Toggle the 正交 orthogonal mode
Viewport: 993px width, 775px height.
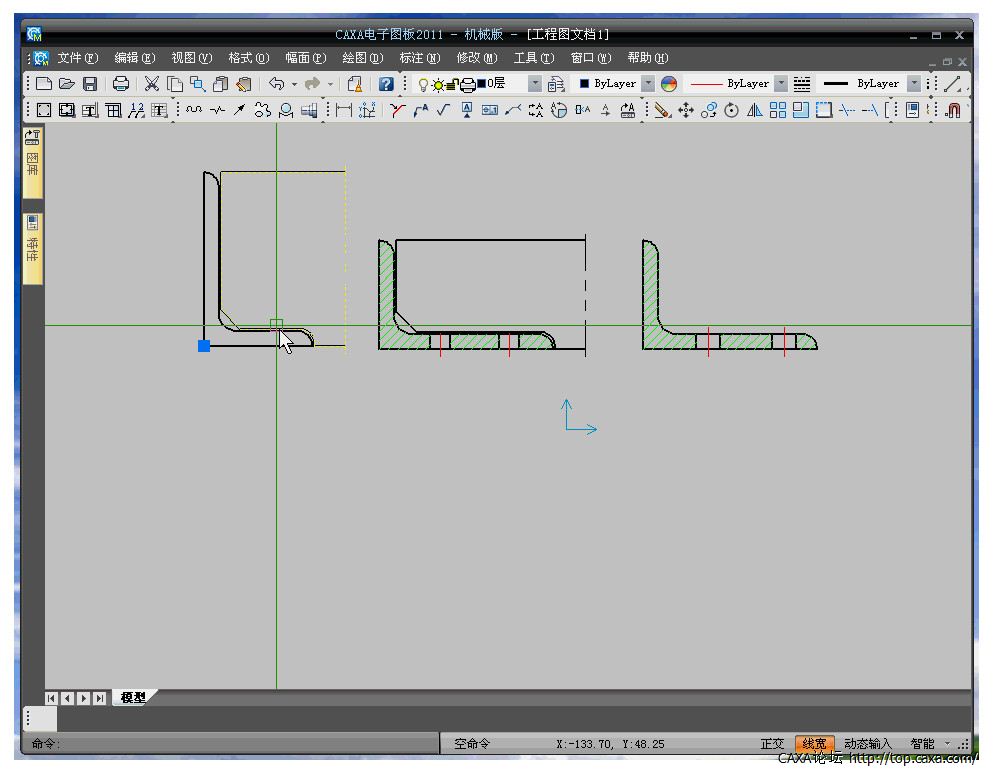(772, 744)
